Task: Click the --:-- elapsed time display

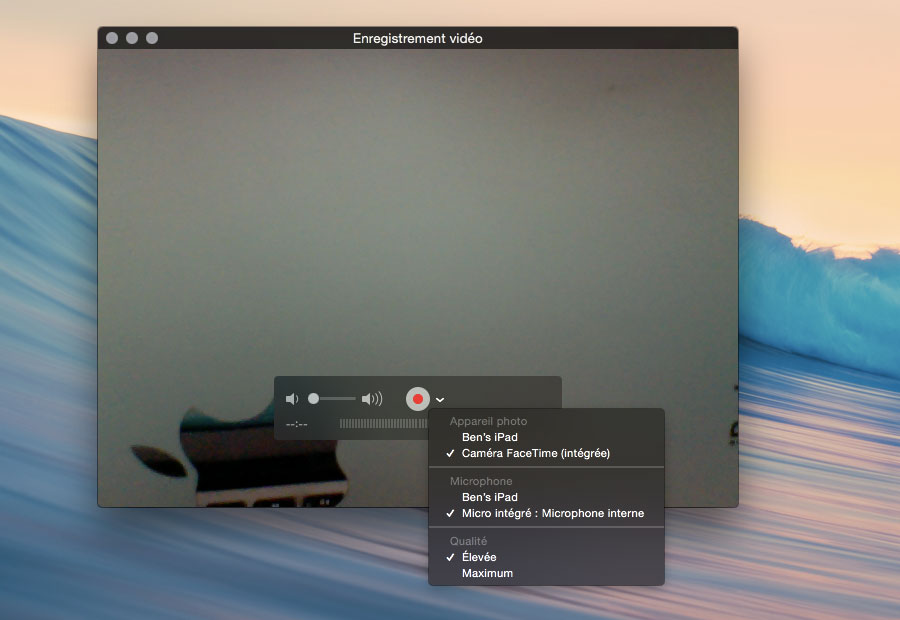Action: point(297,424)
